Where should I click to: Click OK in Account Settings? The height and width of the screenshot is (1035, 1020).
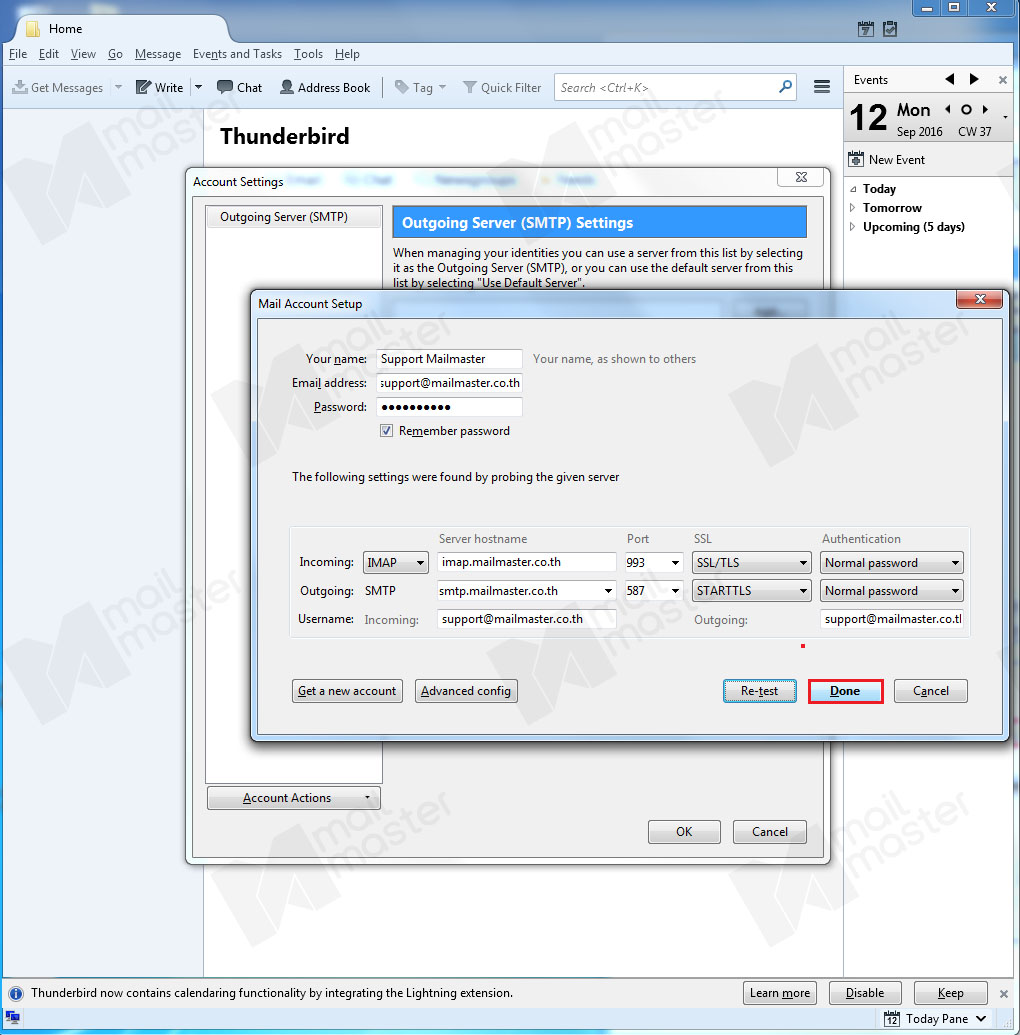click(x=684, y=832)
